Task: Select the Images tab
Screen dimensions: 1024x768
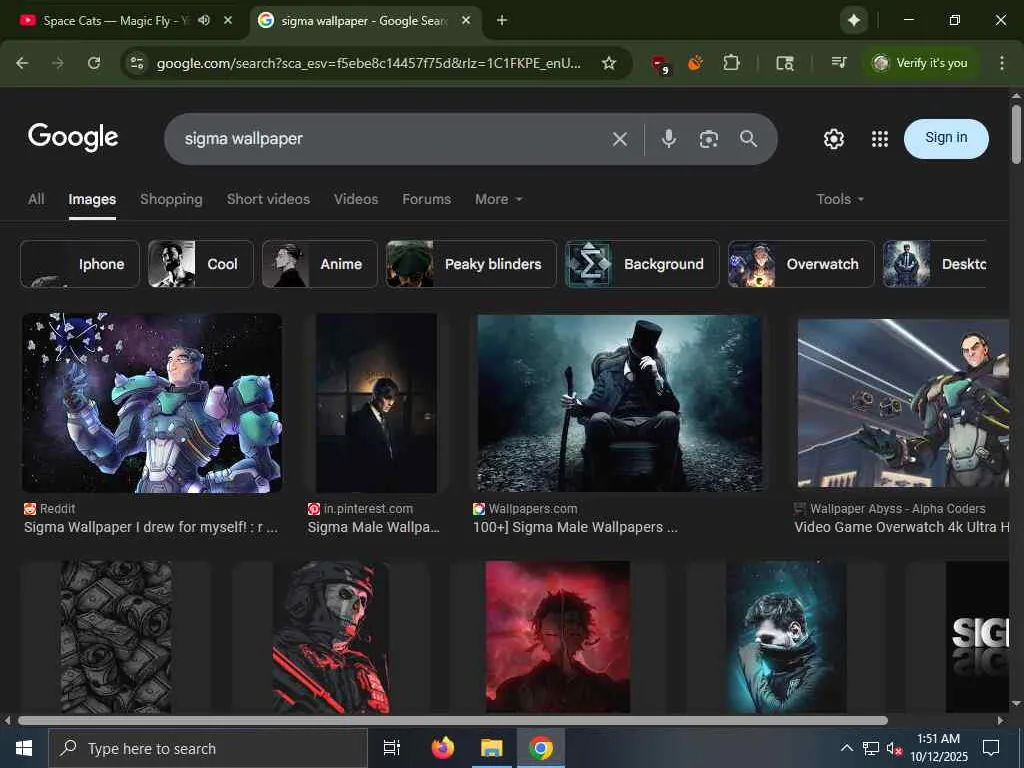Action: click(92, 199)
